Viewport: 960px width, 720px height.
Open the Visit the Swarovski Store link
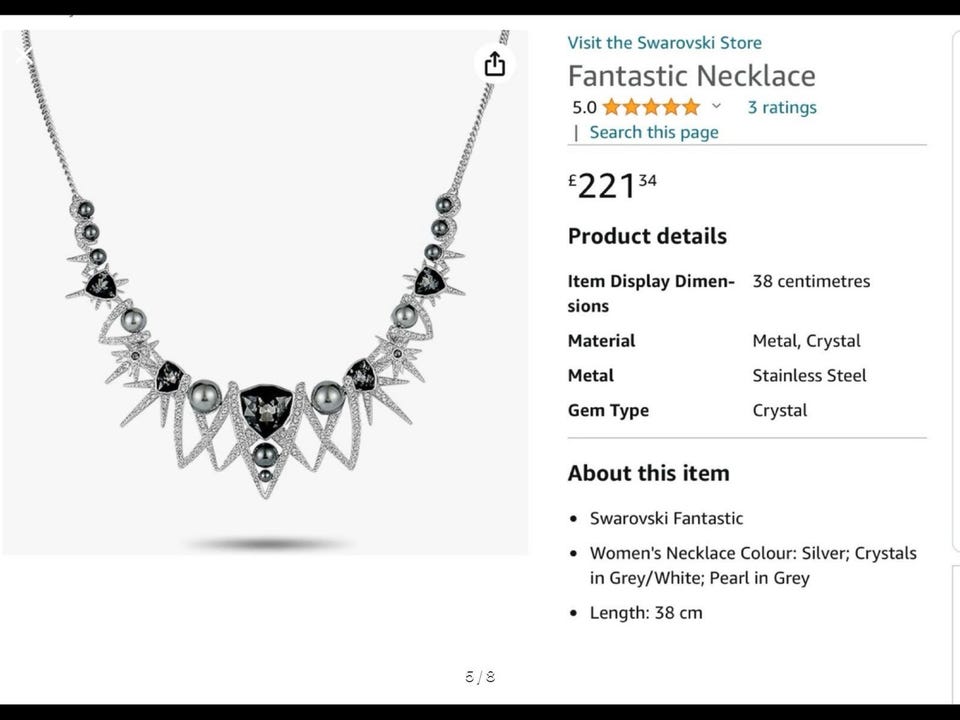(x=664, y=43)
